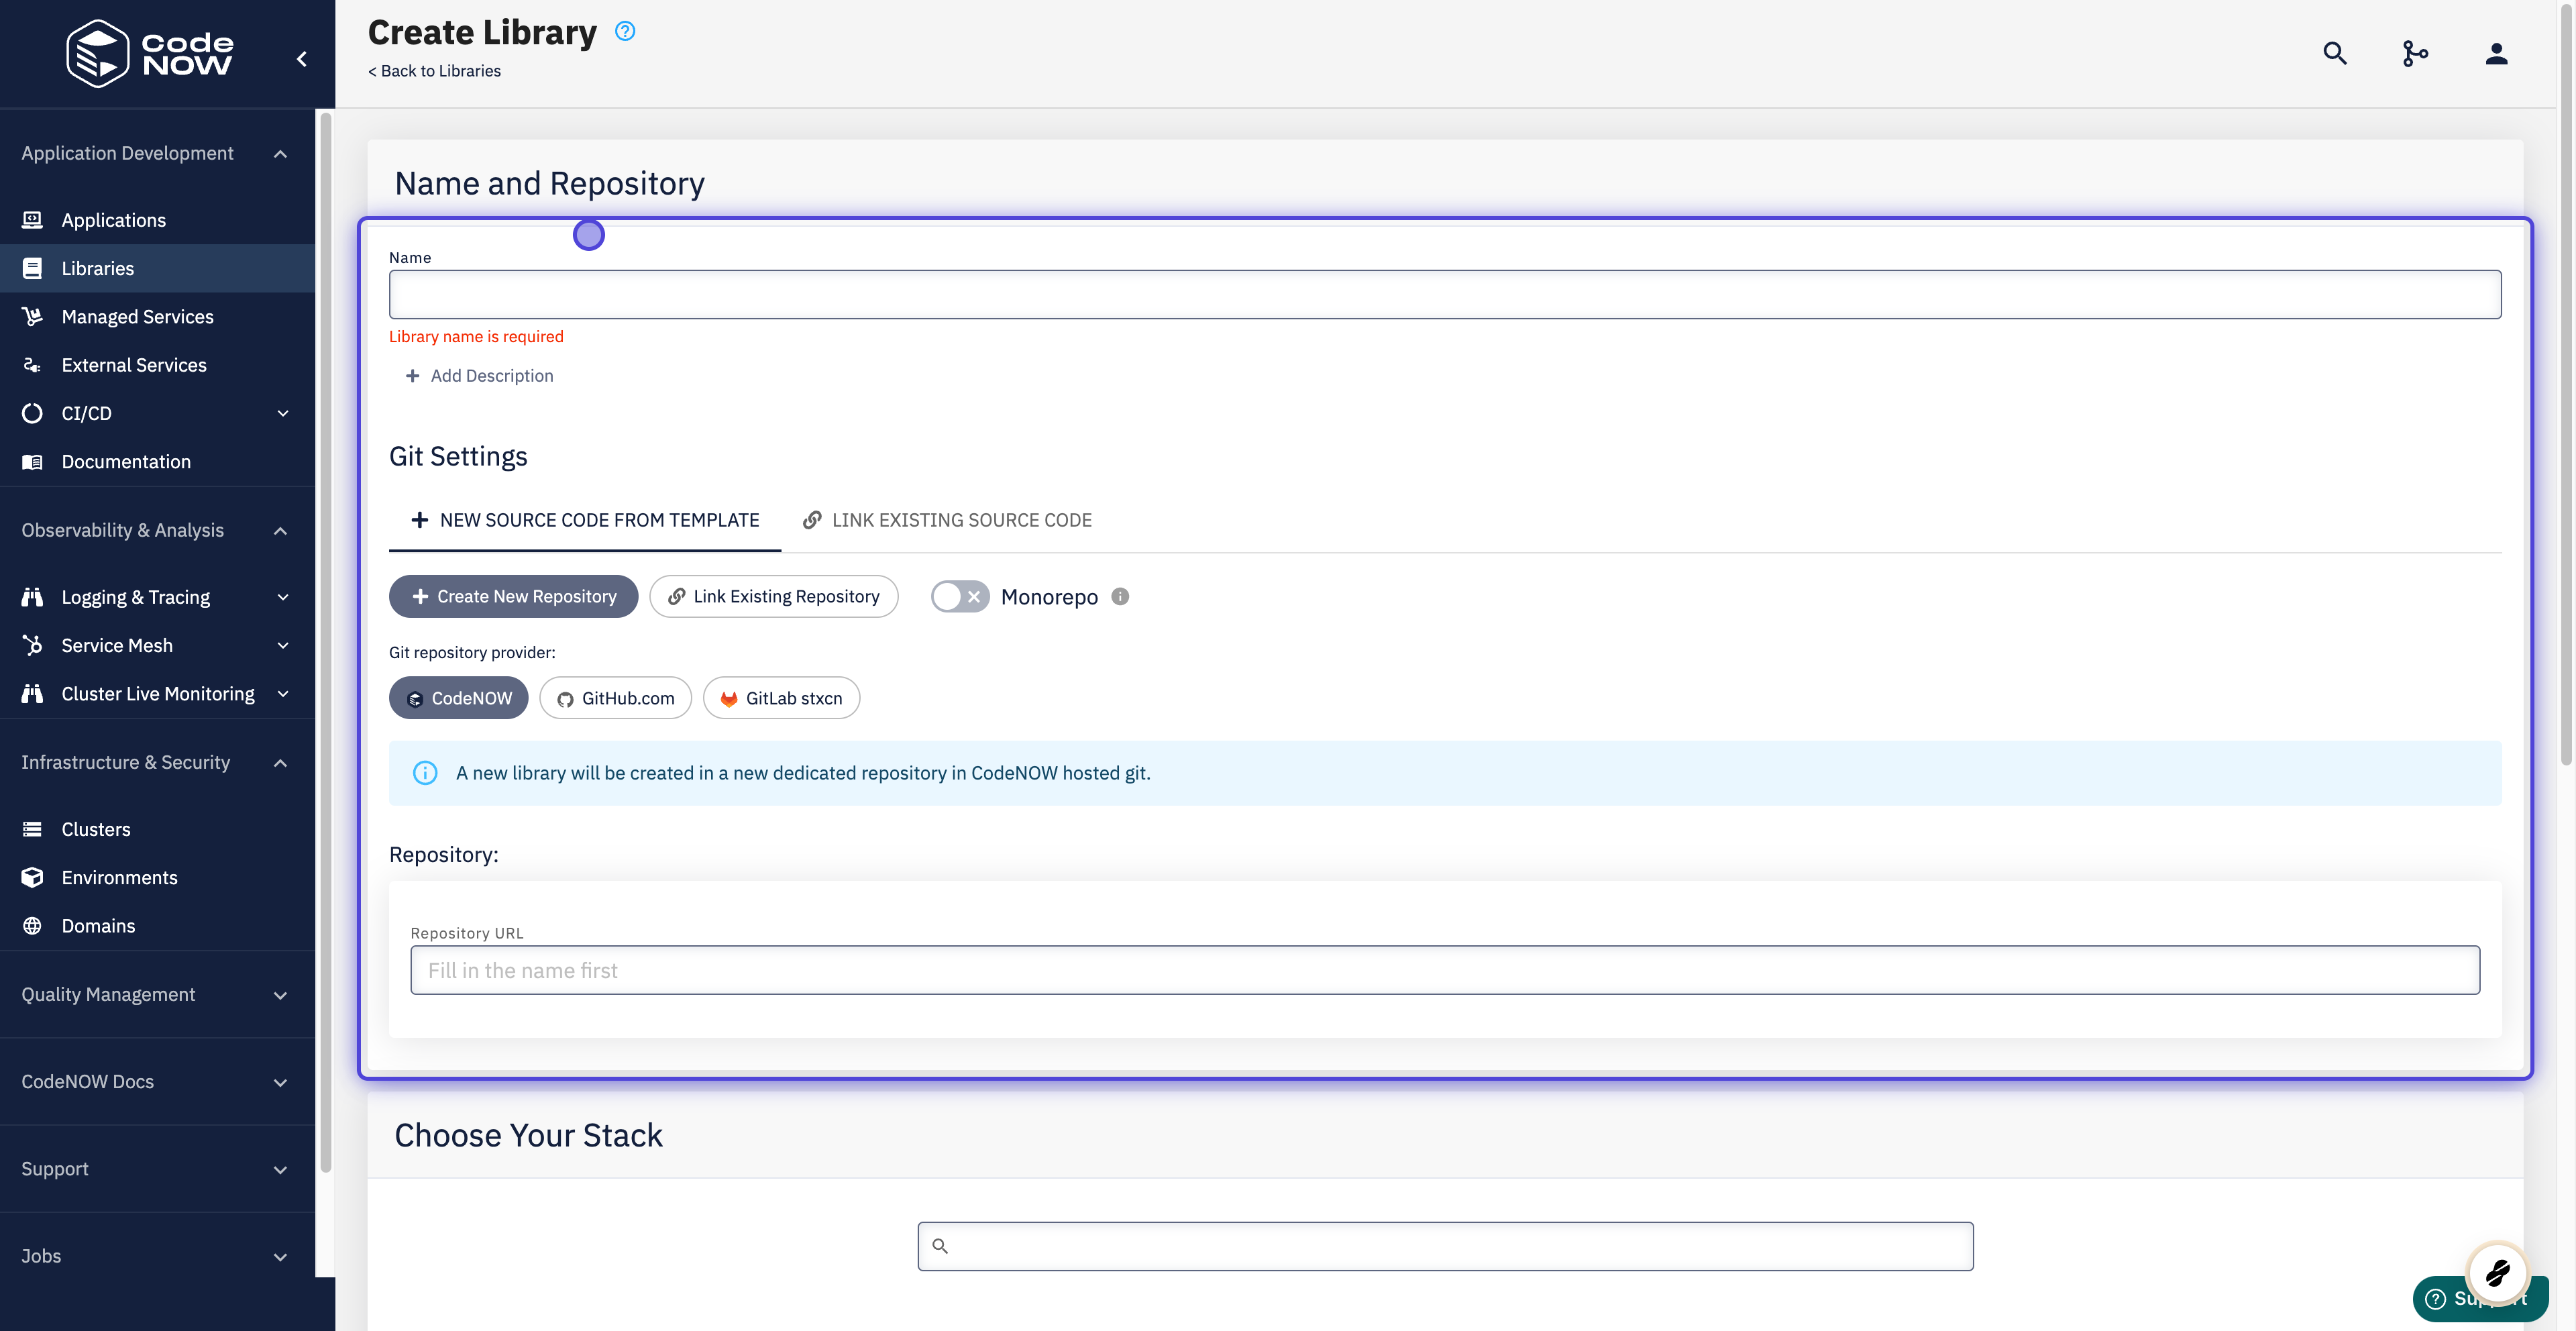Click the Logging & Tracing binoculars icon
The image size is (2576, 1331).
pyautogui.click(x=32, y=597)
